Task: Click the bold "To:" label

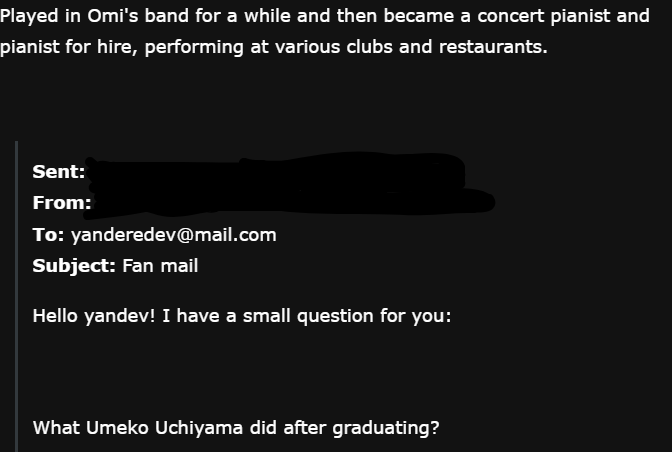Action: coord(48,235)
